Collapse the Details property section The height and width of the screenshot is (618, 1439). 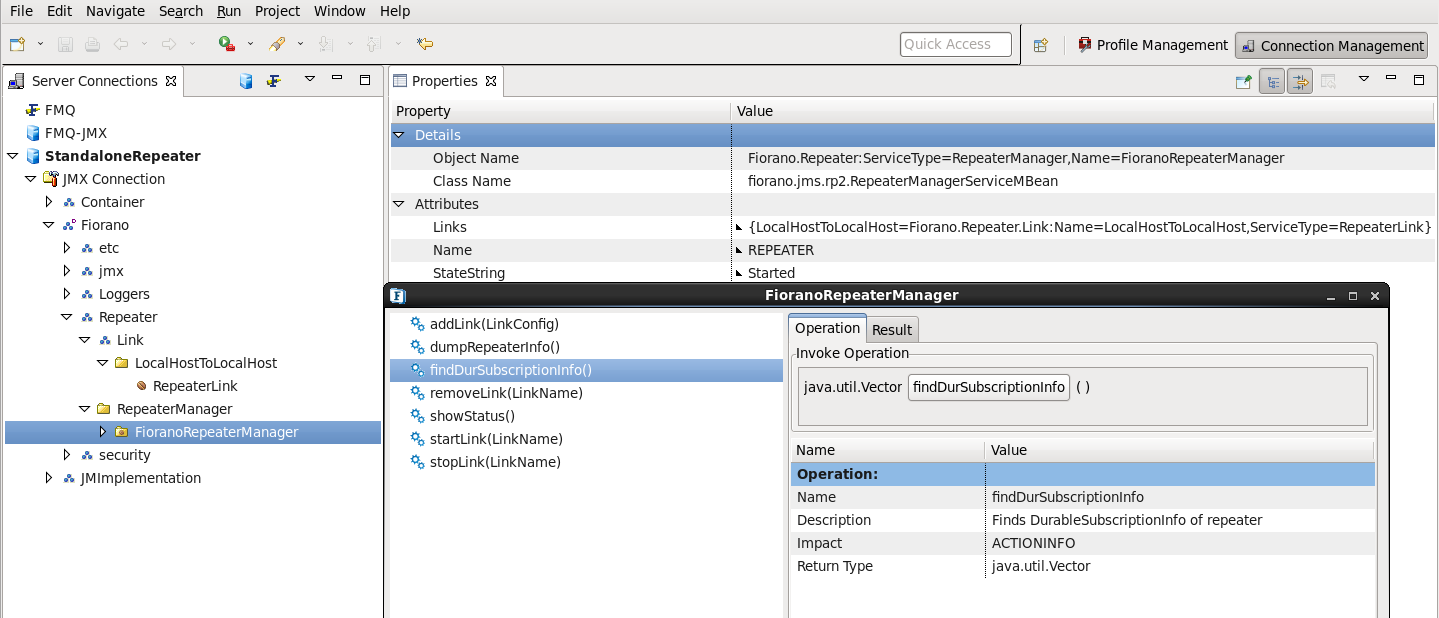pyautogui.click(x=399, y=135)
